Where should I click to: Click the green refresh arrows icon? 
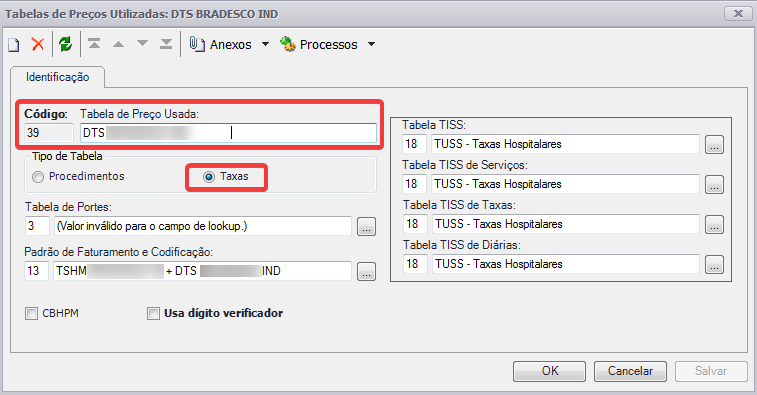tap(66, 44)
